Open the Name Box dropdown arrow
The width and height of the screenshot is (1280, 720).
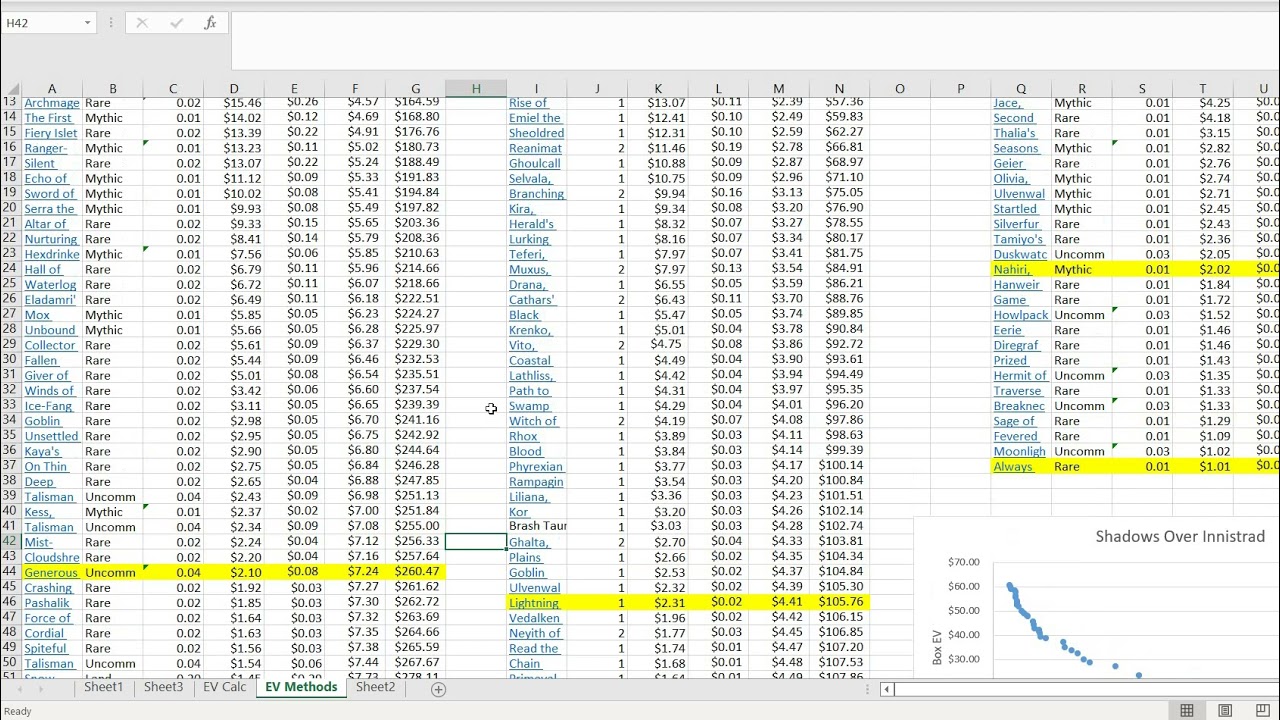point(87,23)
